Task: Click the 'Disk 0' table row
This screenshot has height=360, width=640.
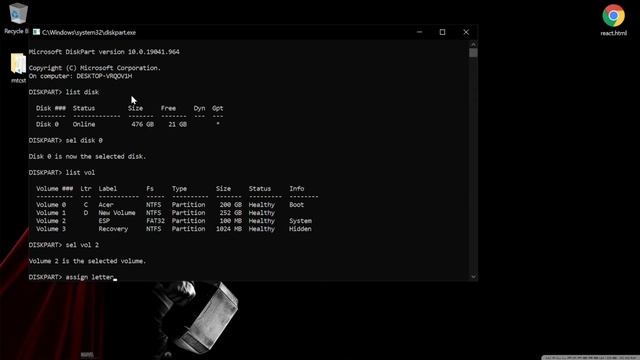Action: [128, 124]
